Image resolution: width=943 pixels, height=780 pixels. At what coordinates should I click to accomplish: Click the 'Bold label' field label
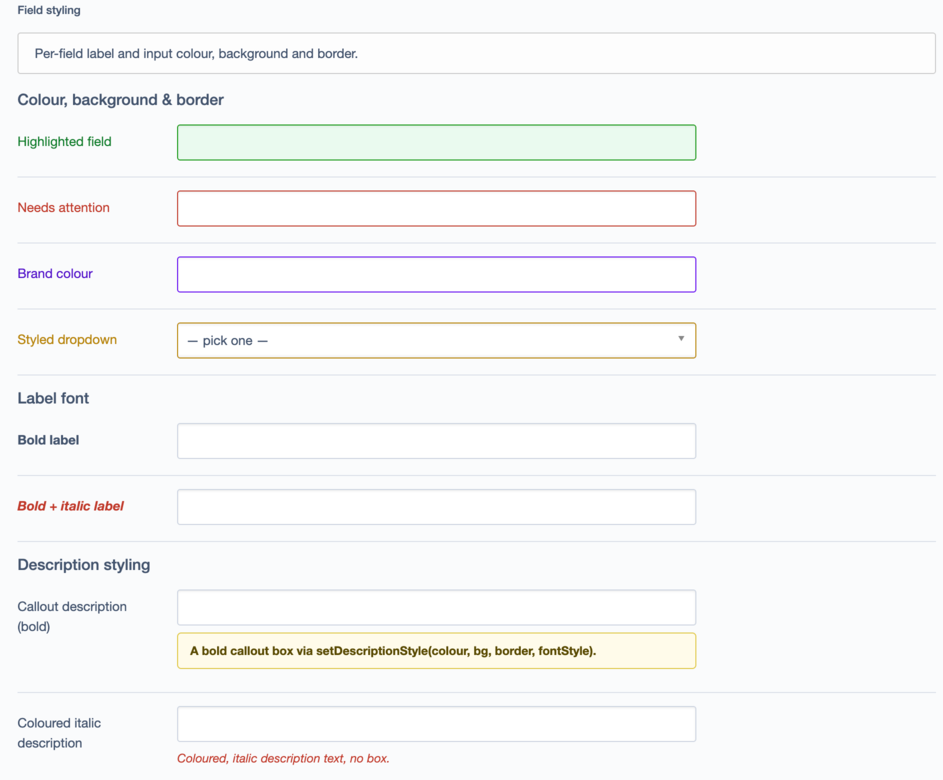[x=48, y=440]
